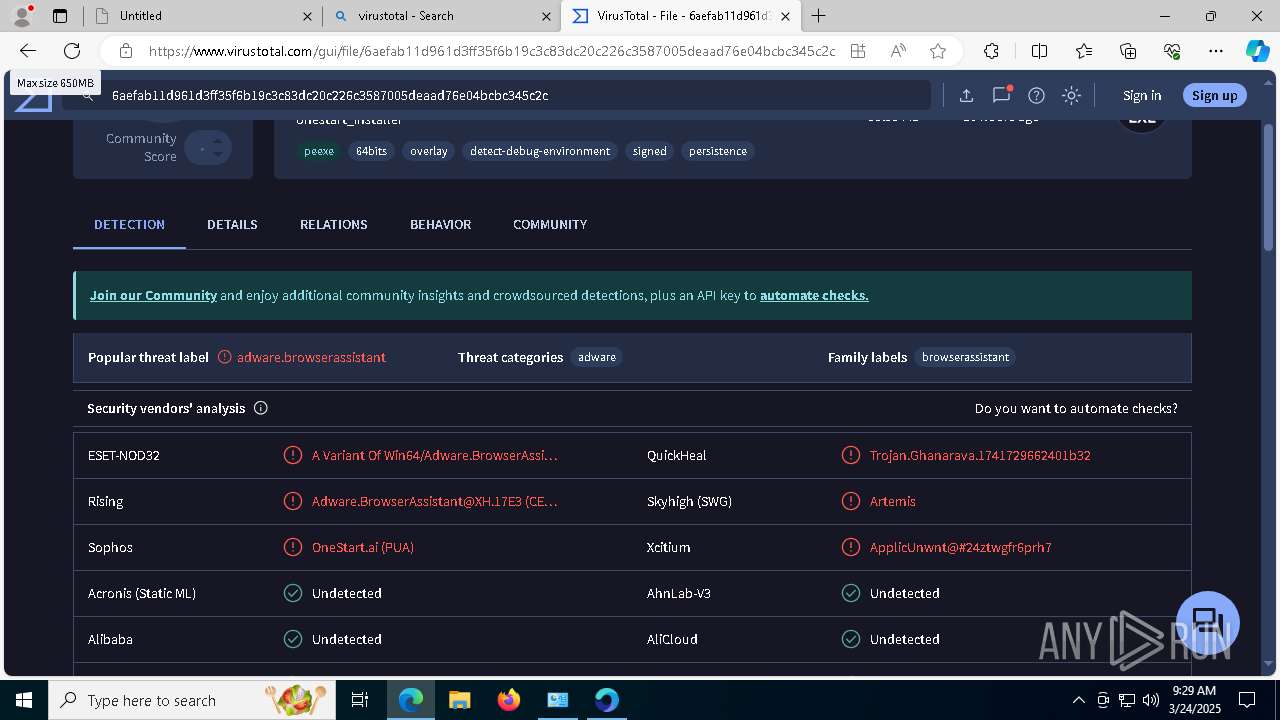The width and height of the screenshot is (1280, 720).
Task: Click the browserassistant family label chip
Action: click(965, 357)
